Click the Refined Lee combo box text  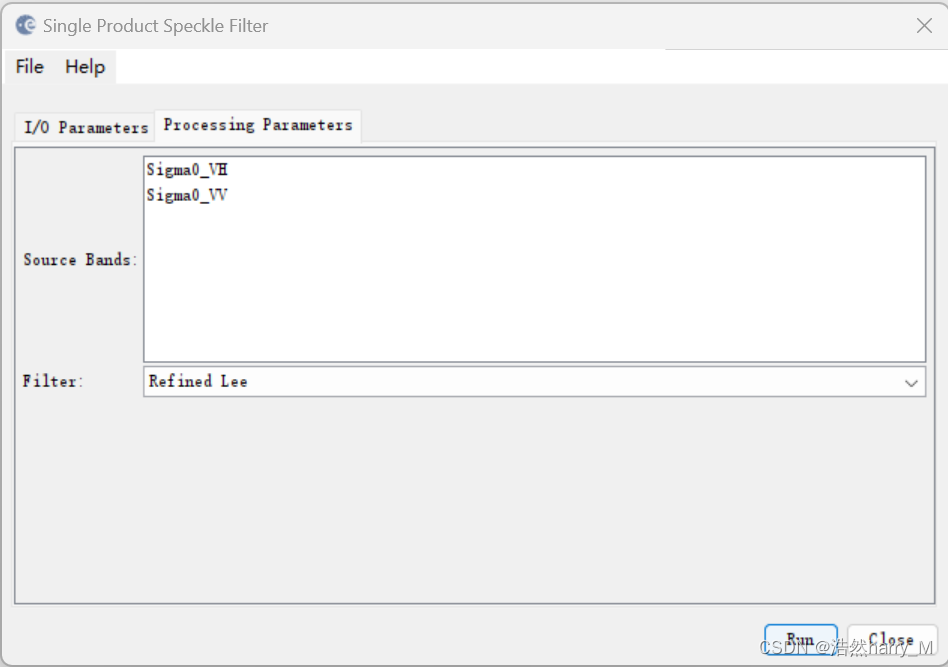(x=198, y=382)
